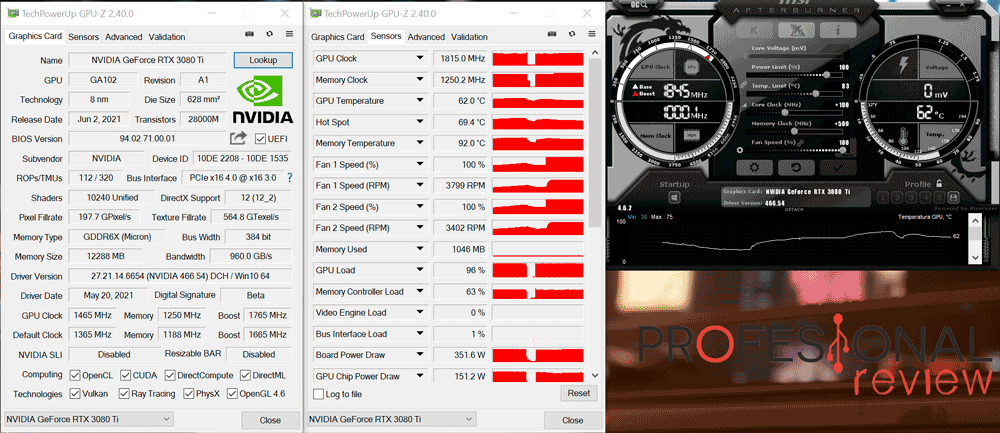1000x433 pixels.
Task: Click Afterburner GPU chip icon in clock gauge
Action: point(691,67)
